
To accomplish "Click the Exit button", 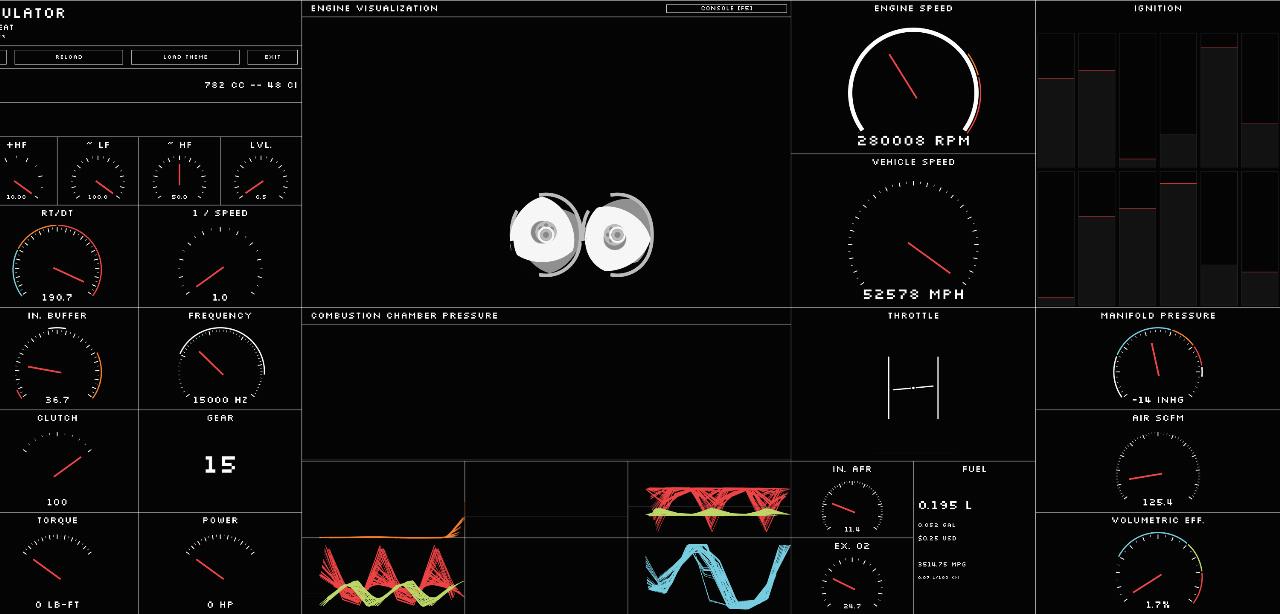I will [272, 57].
